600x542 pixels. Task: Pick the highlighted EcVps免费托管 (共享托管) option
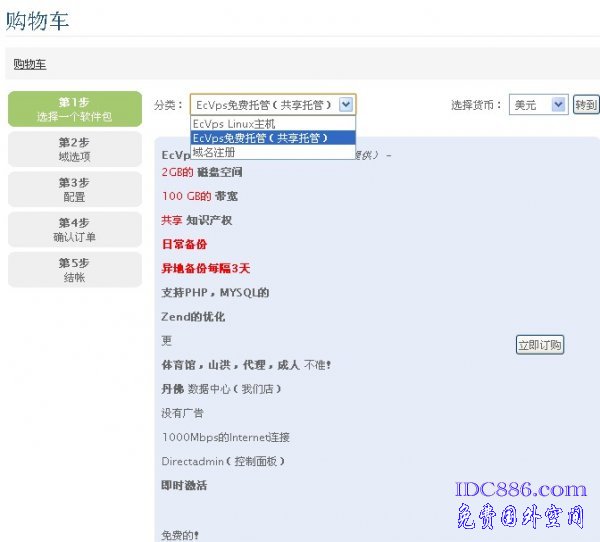(260, 138)
